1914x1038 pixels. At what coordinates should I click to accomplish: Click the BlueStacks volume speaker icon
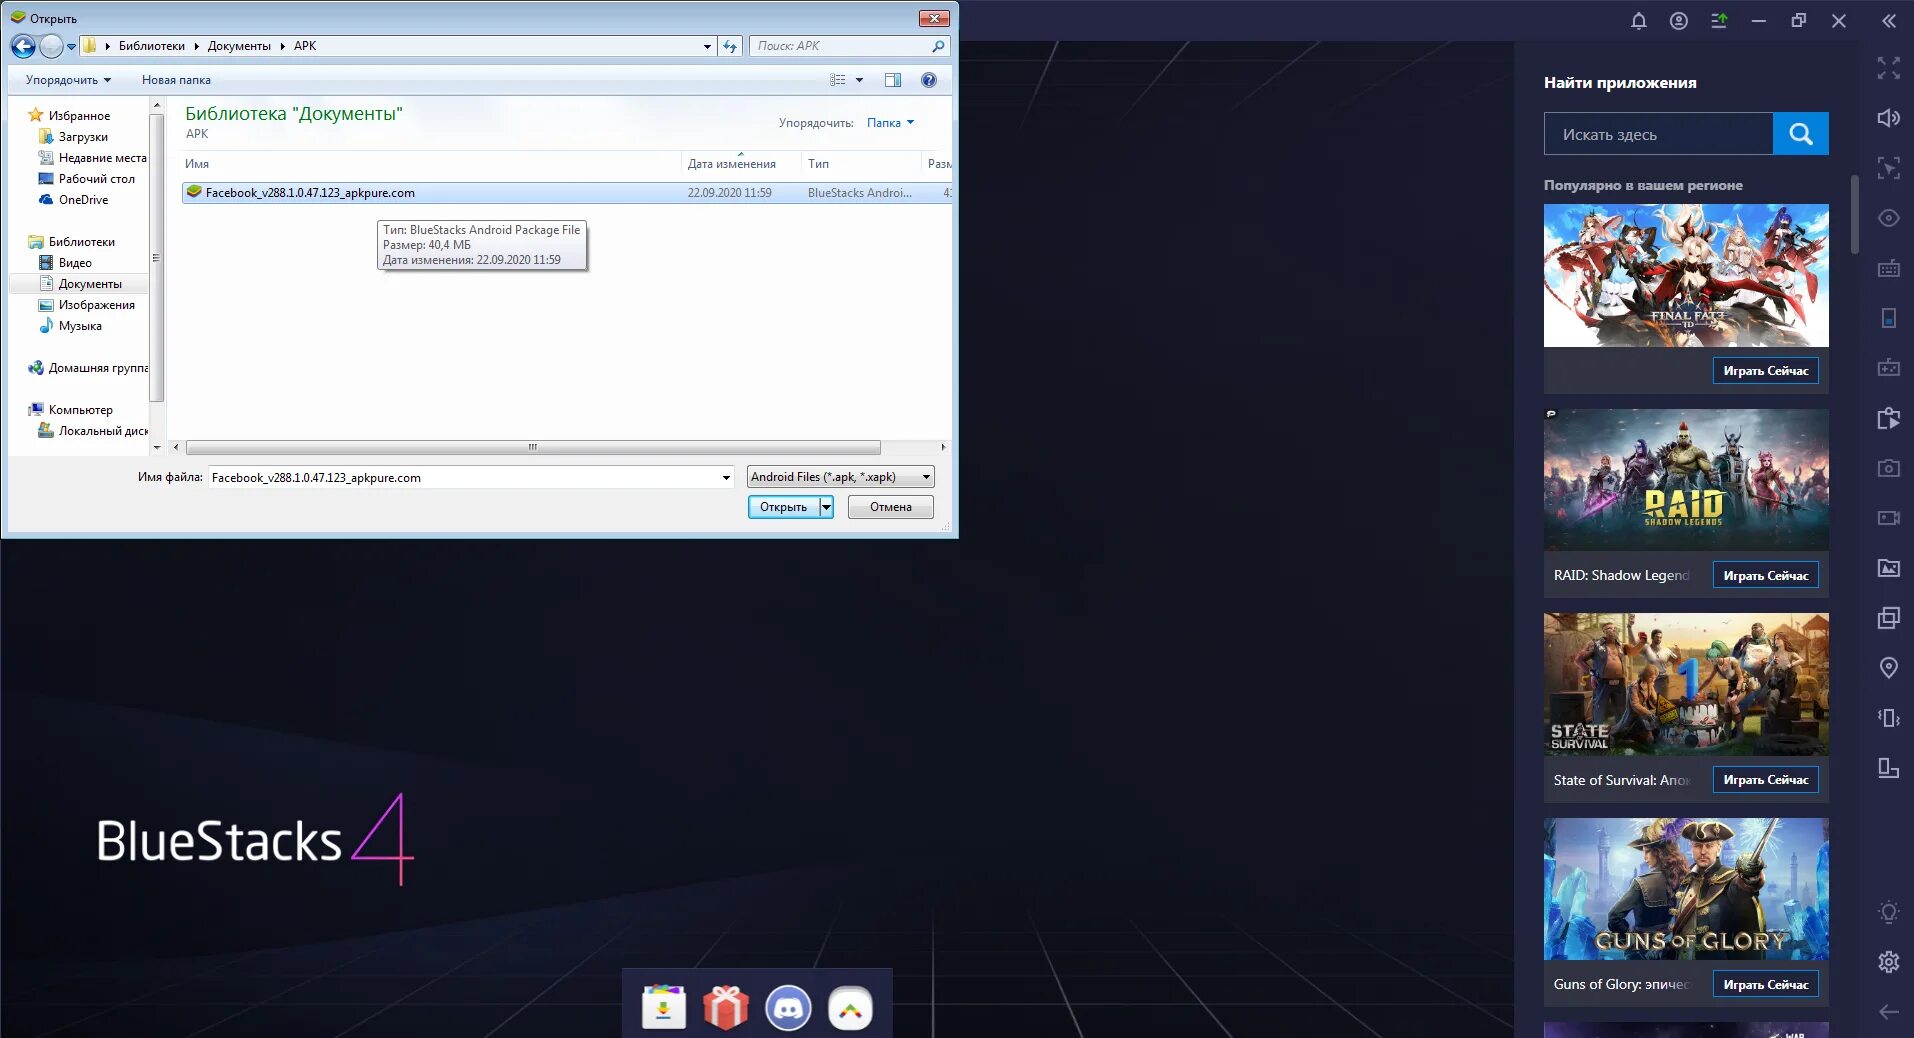(1888, 118)
